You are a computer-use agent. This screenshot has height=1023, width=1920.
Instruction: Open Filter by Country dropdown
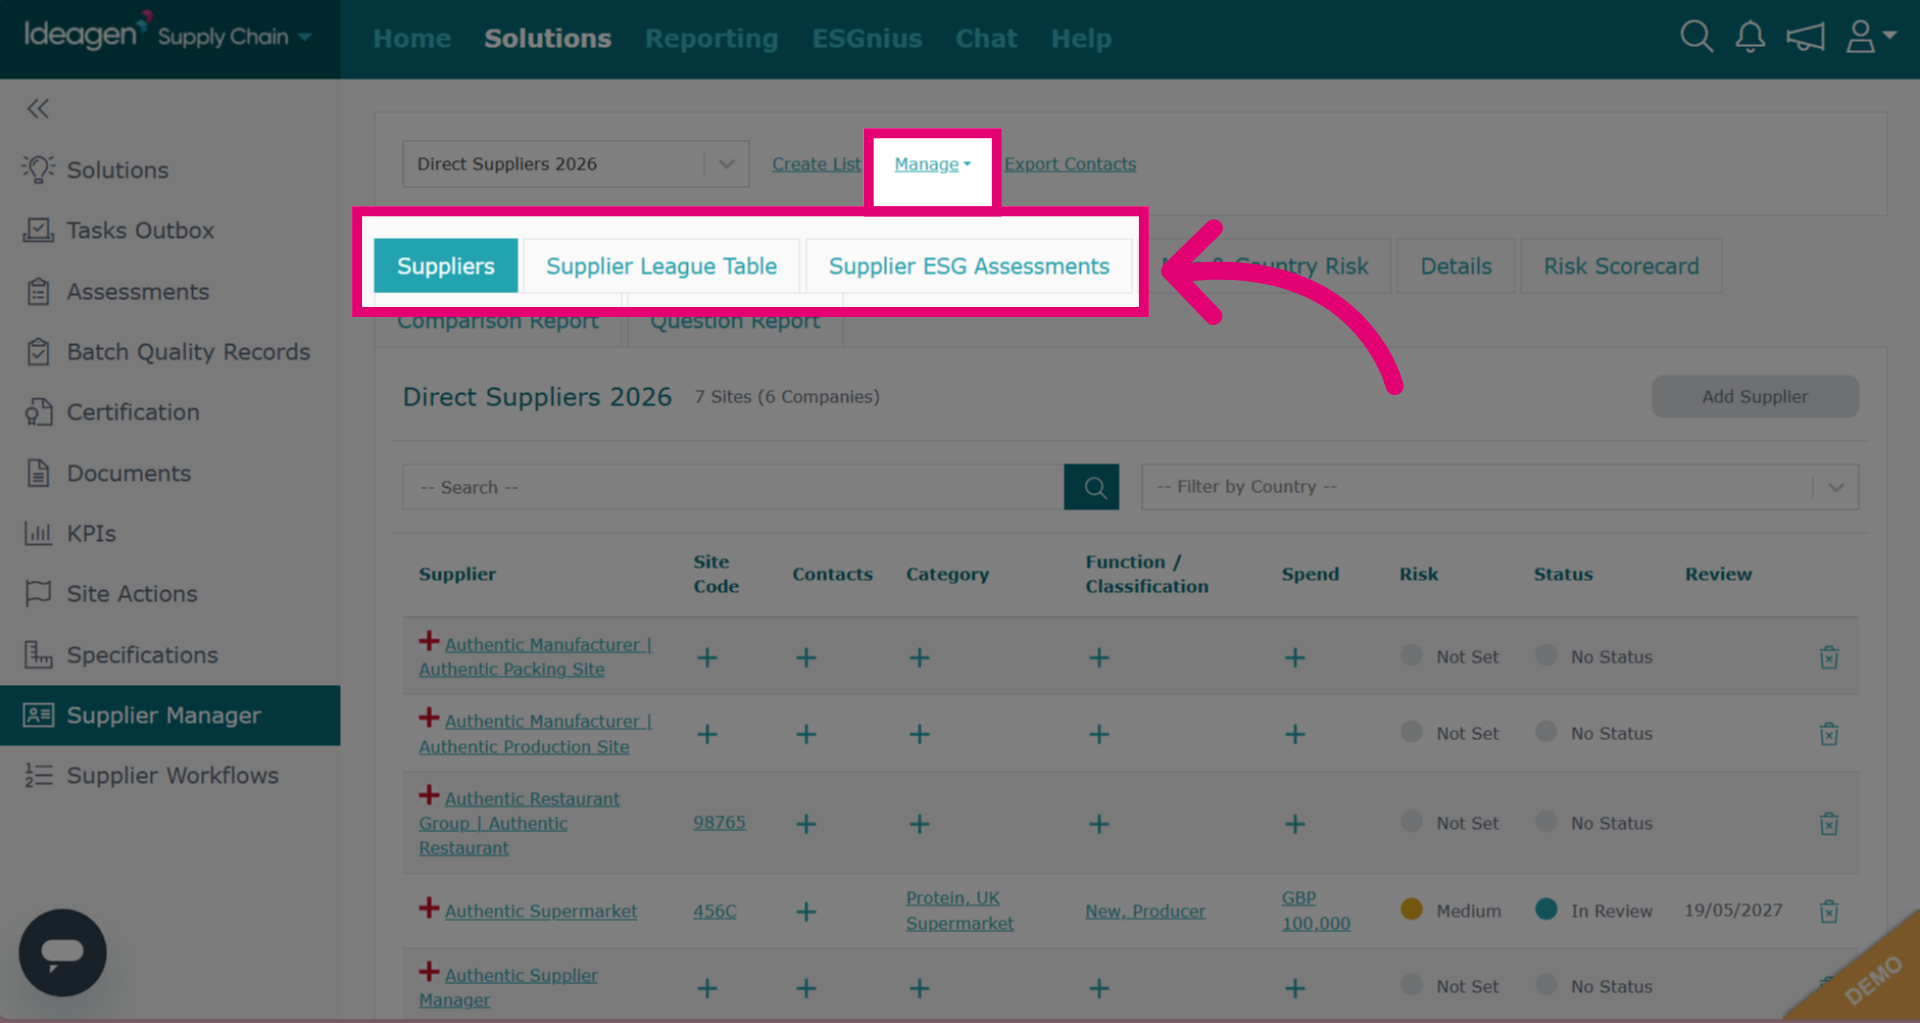[x=1500, y=487]
